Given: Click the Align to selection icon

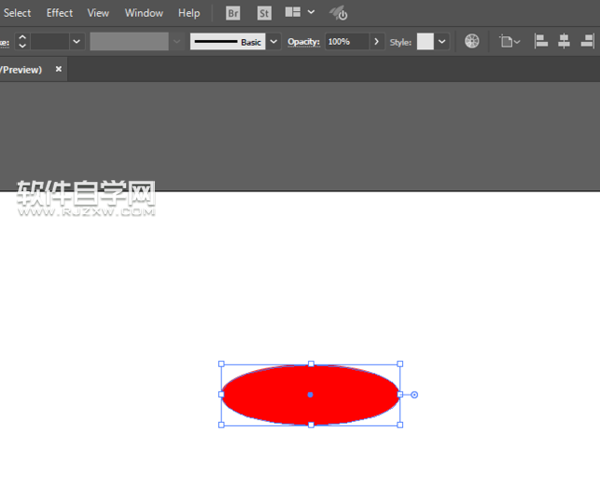Looking at the screenshot, I should (x=509, y=41).
